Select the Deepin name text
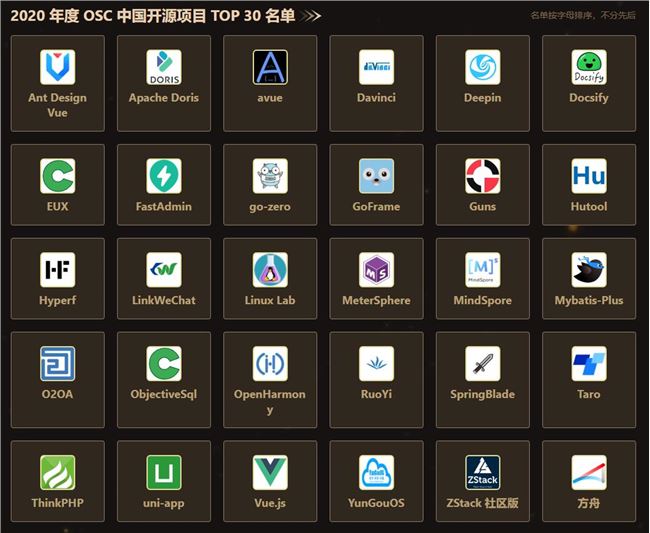The width and height of the screenshot is (650, 533). pos(483,98)
